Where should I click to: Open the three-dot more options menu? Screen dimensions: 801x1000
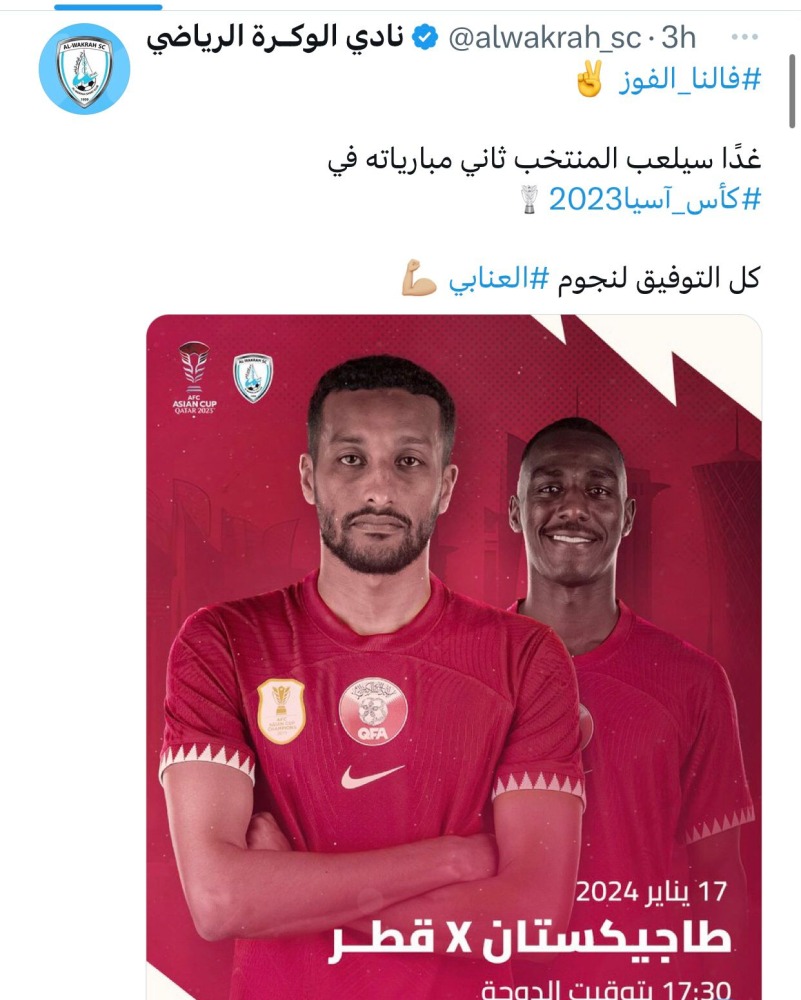pos(744,37)
